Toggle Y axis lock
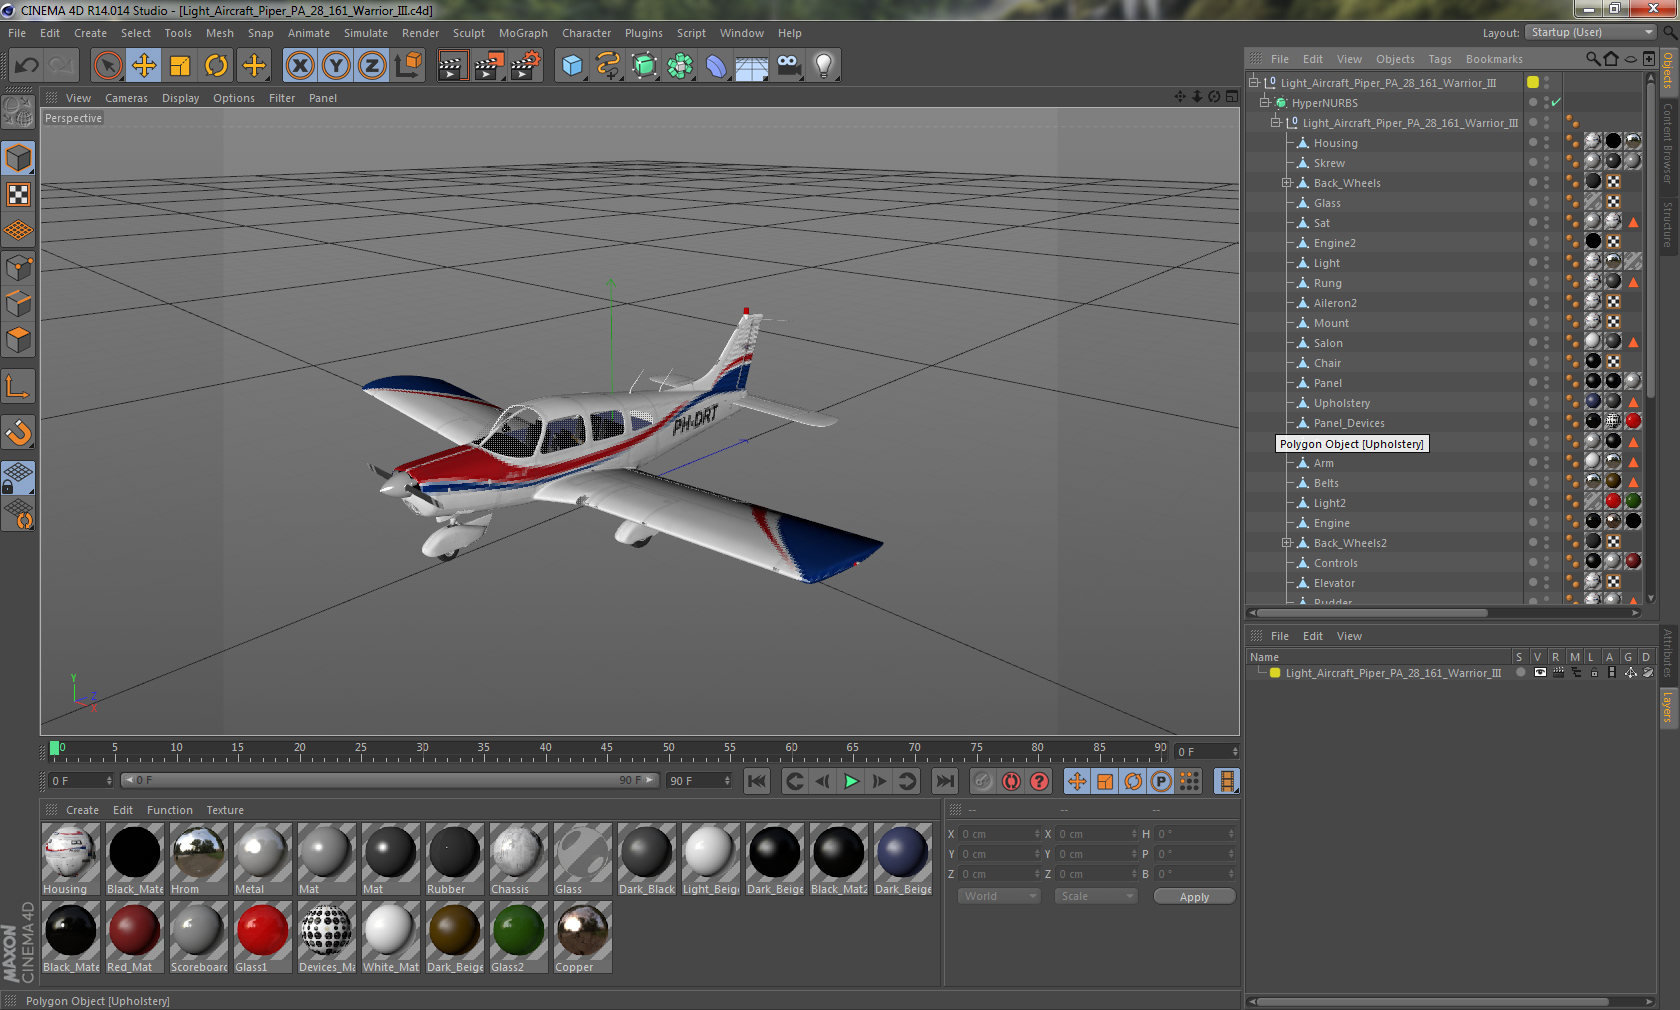The width and height of the screenshot is (1680, 1010). 336,66
